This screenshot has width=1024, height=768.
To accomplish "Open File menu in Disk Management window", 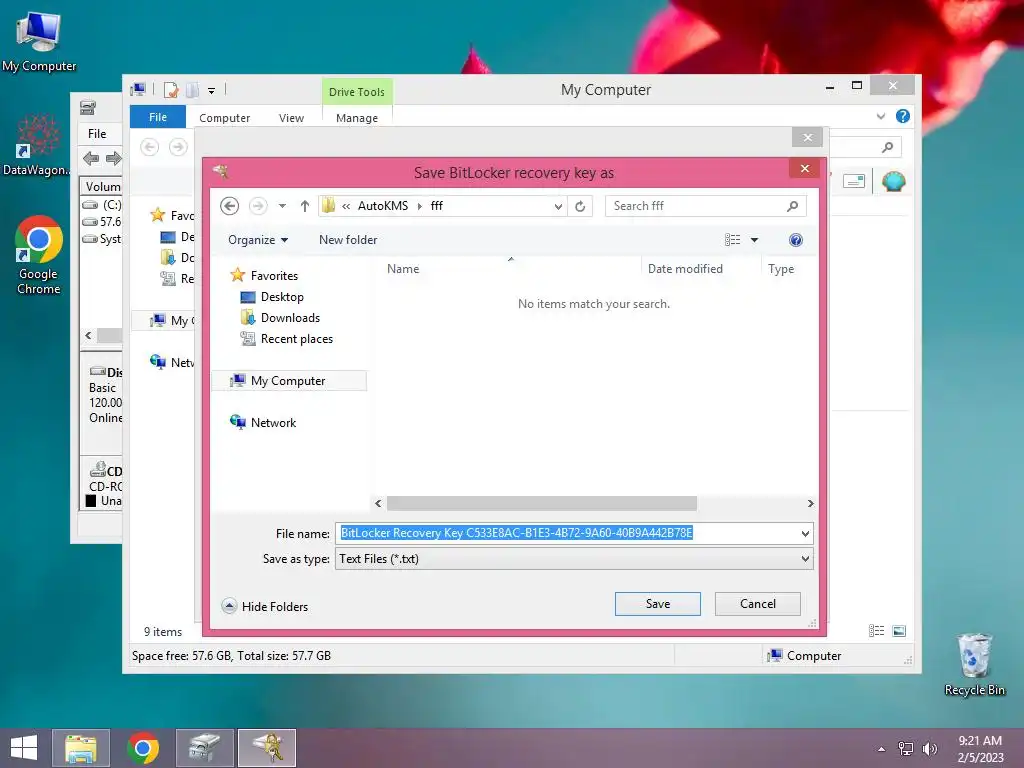I will pyautogui.click(x=97, y=134).
